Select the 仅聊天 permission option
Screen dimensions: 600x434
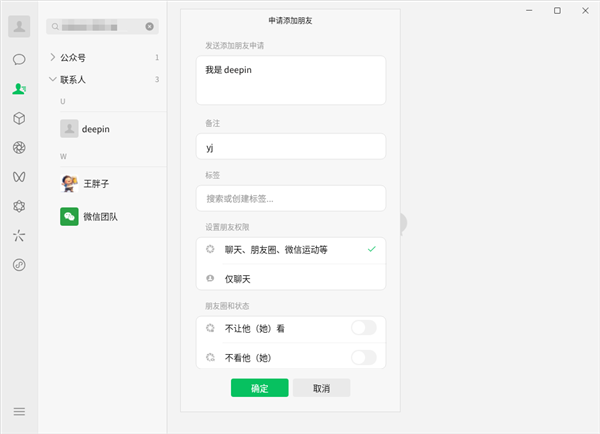pyautogui.click(x=291, y=277)
